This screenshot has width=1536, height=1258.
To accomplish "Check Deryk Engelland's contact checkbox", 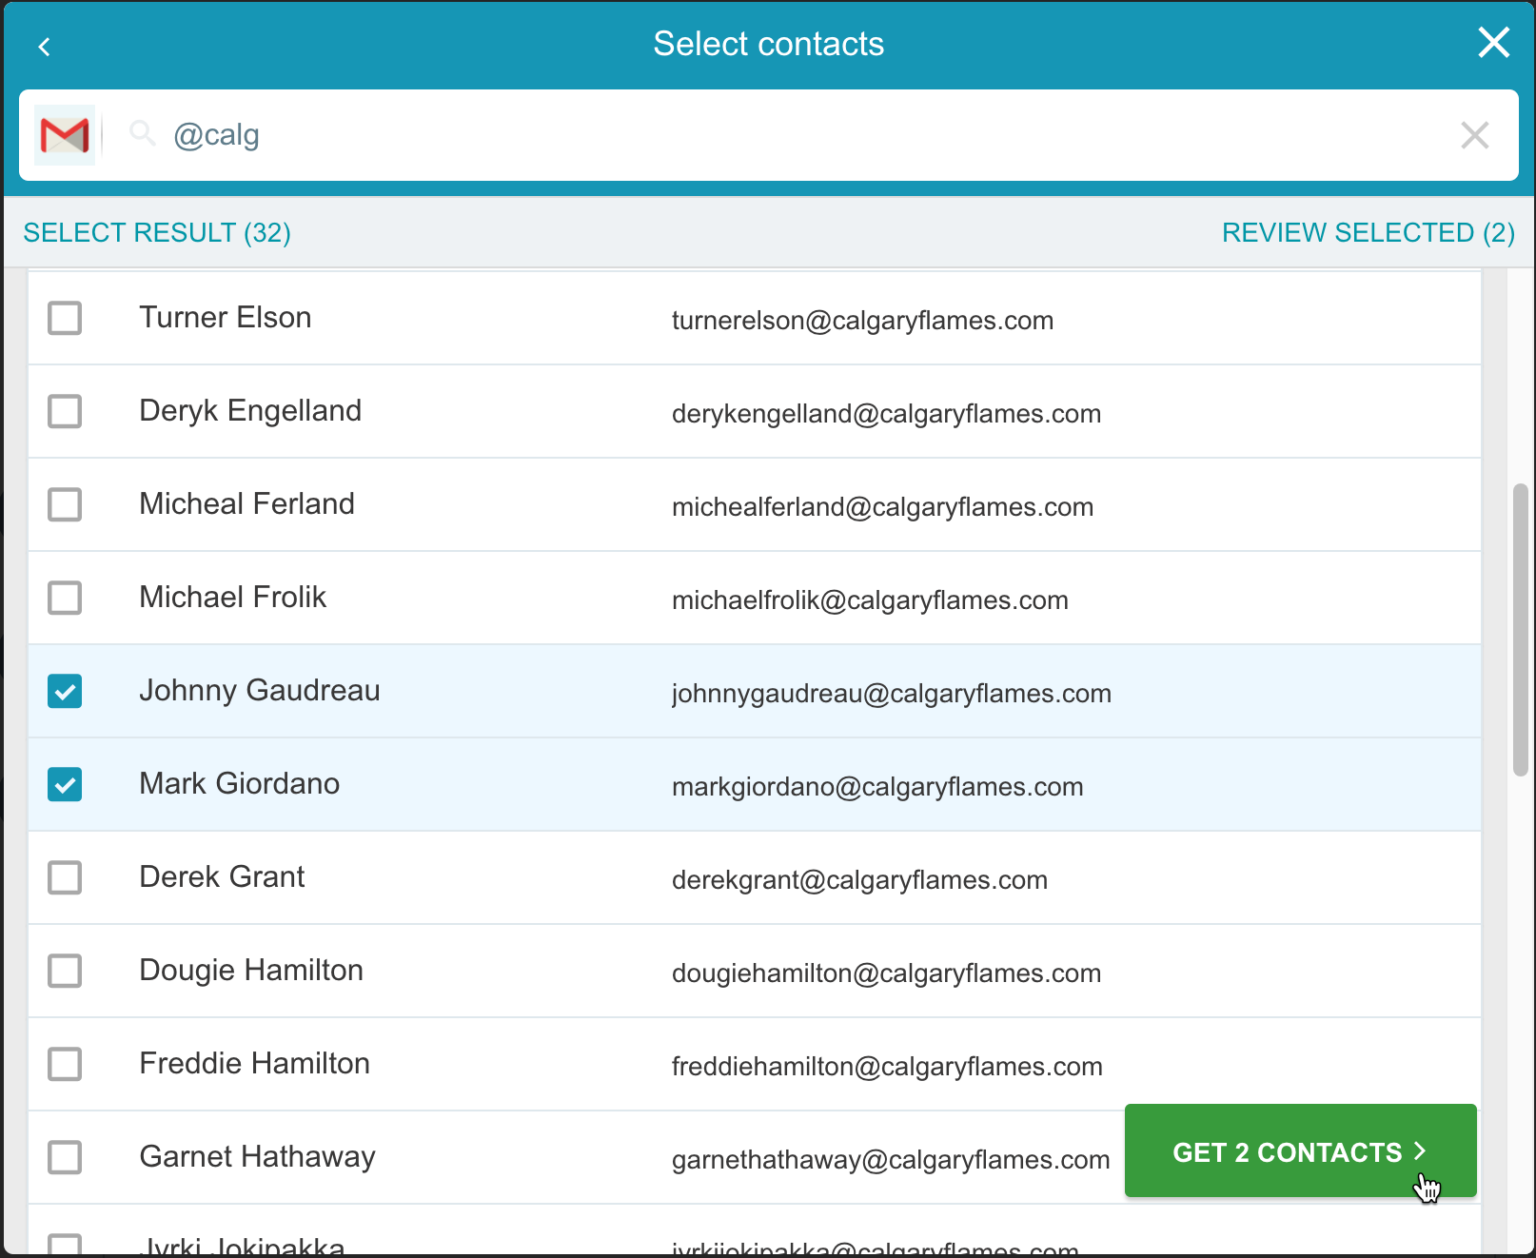I will 64,411.
